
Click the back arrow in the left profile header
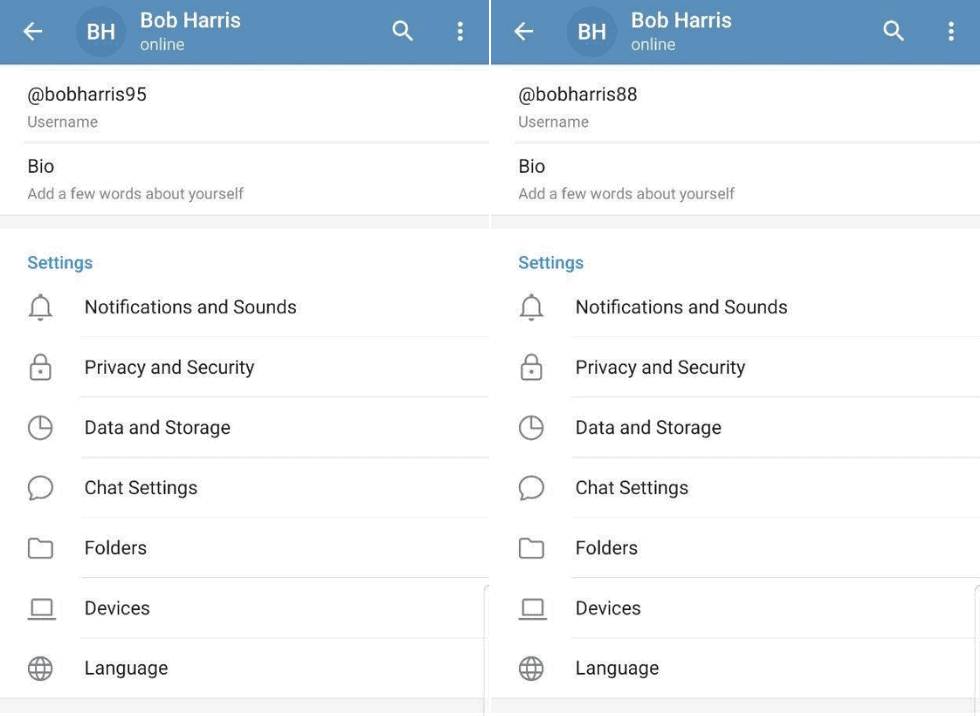[x=33, y=32]
